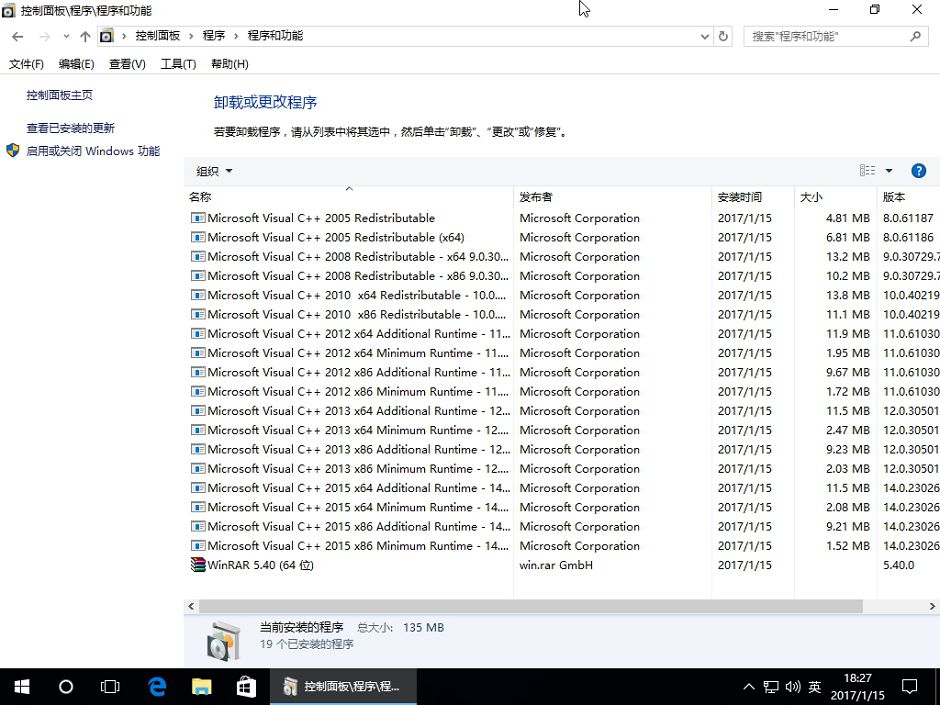Open File Explorer from taskbar

click(x=201, y=686)
